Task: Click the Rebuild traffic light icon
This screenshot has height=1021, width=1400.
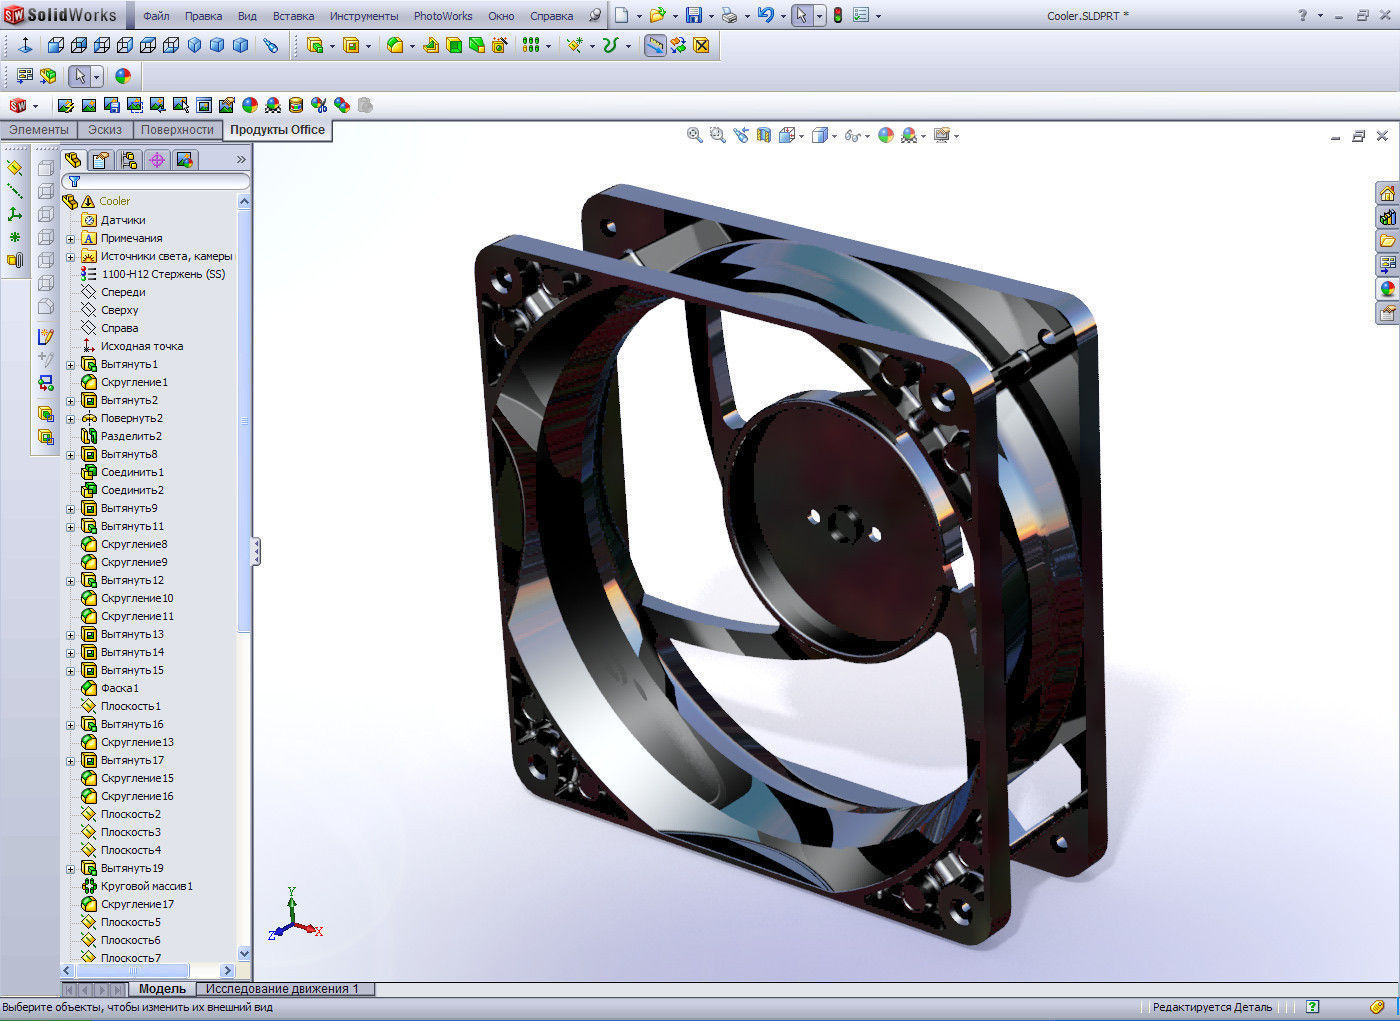Action: pos(838,15)
